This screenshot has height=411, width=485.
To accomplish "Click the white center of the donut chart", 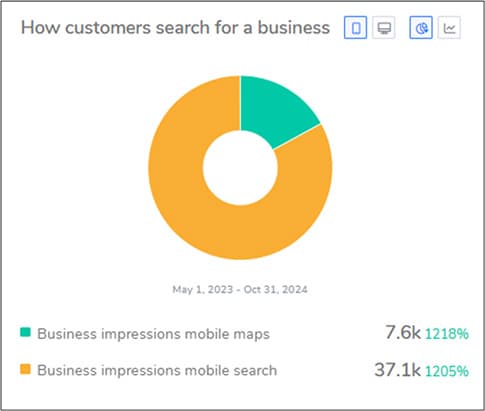I will [x=240, y=168].
